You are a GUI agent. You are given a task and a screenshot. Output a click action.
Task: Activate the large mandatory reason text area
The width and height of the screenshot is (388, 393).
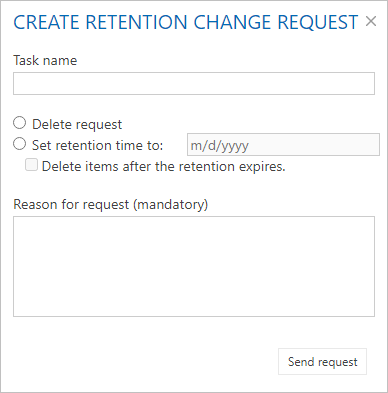click(194, 266)
